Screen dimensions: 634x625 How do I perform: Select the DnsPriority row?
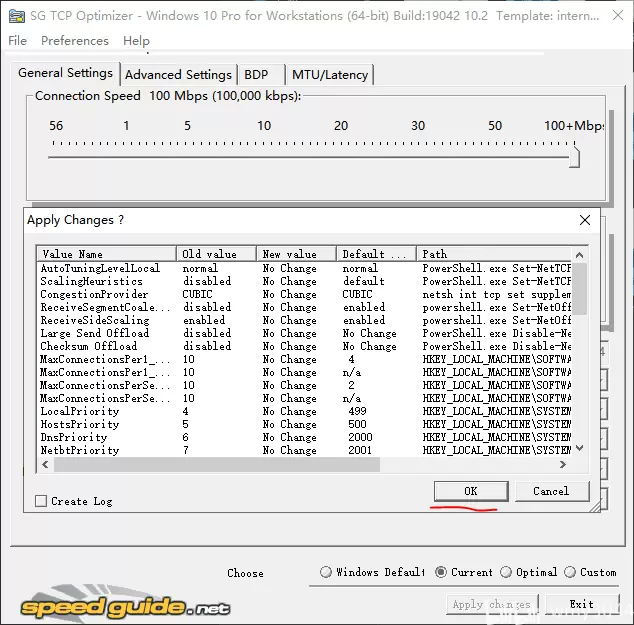pyautogui.click(x=304, y=437)
